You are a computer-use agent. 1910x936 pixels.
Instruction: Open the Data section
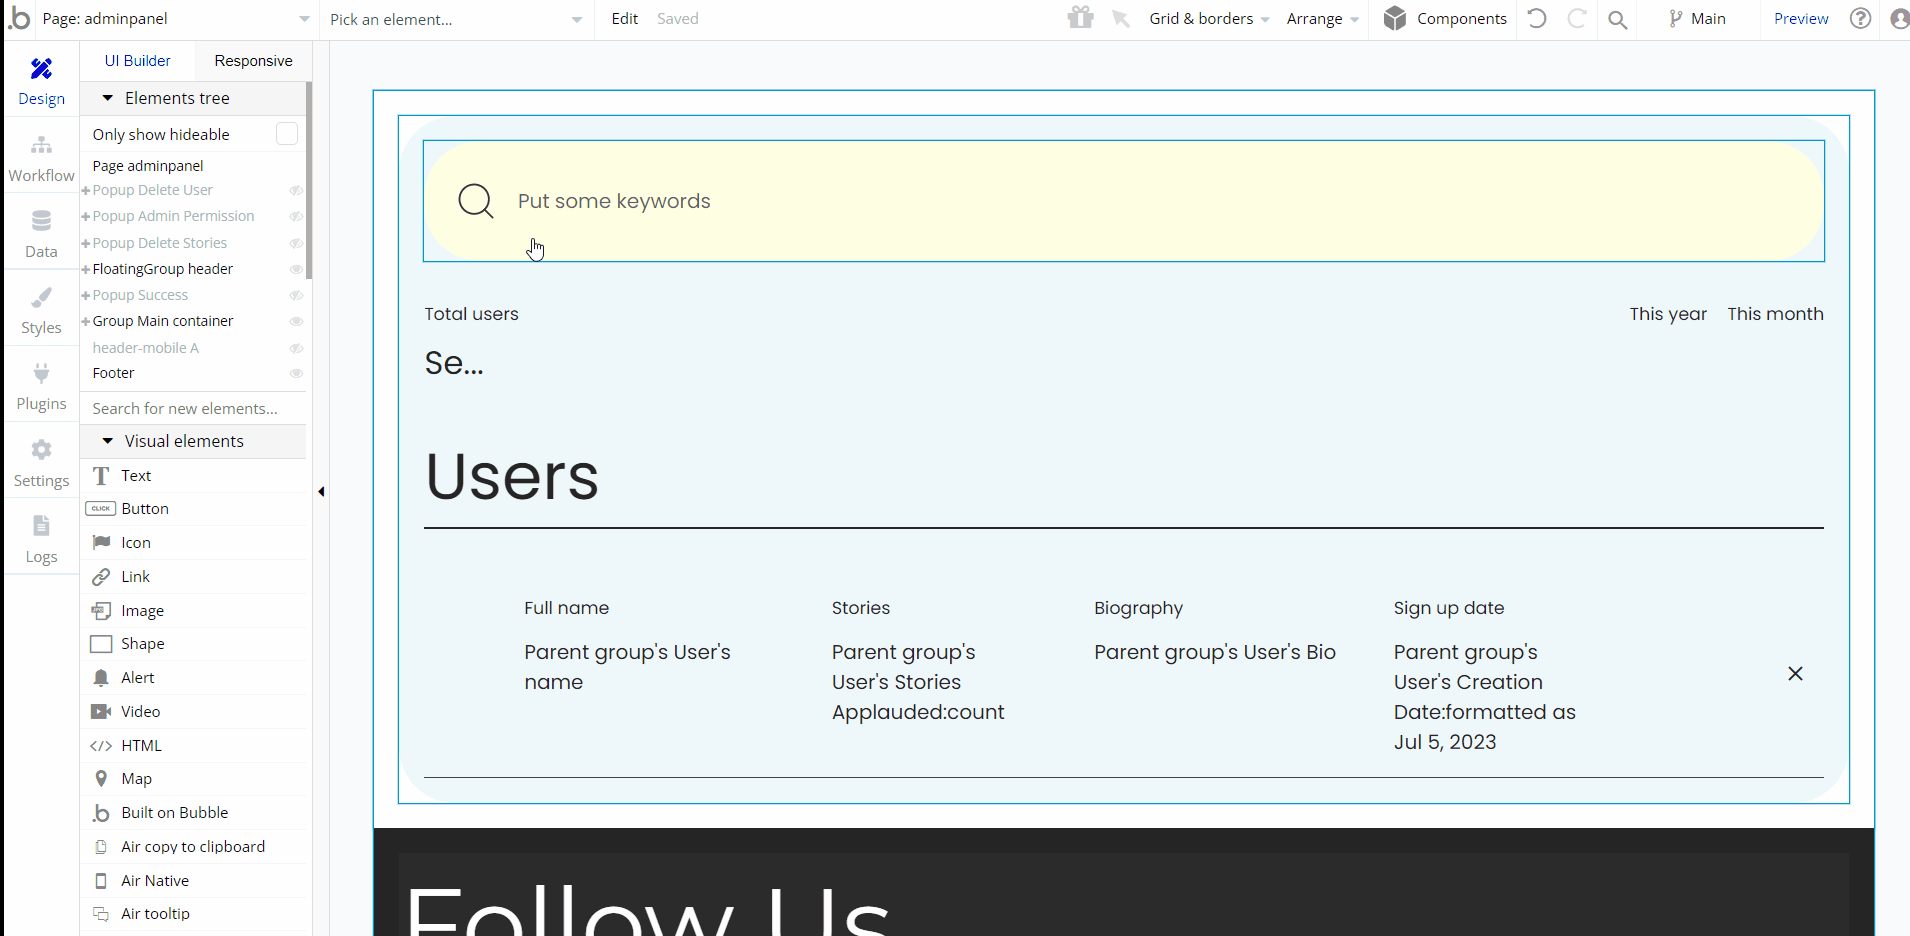click(41, 236)
